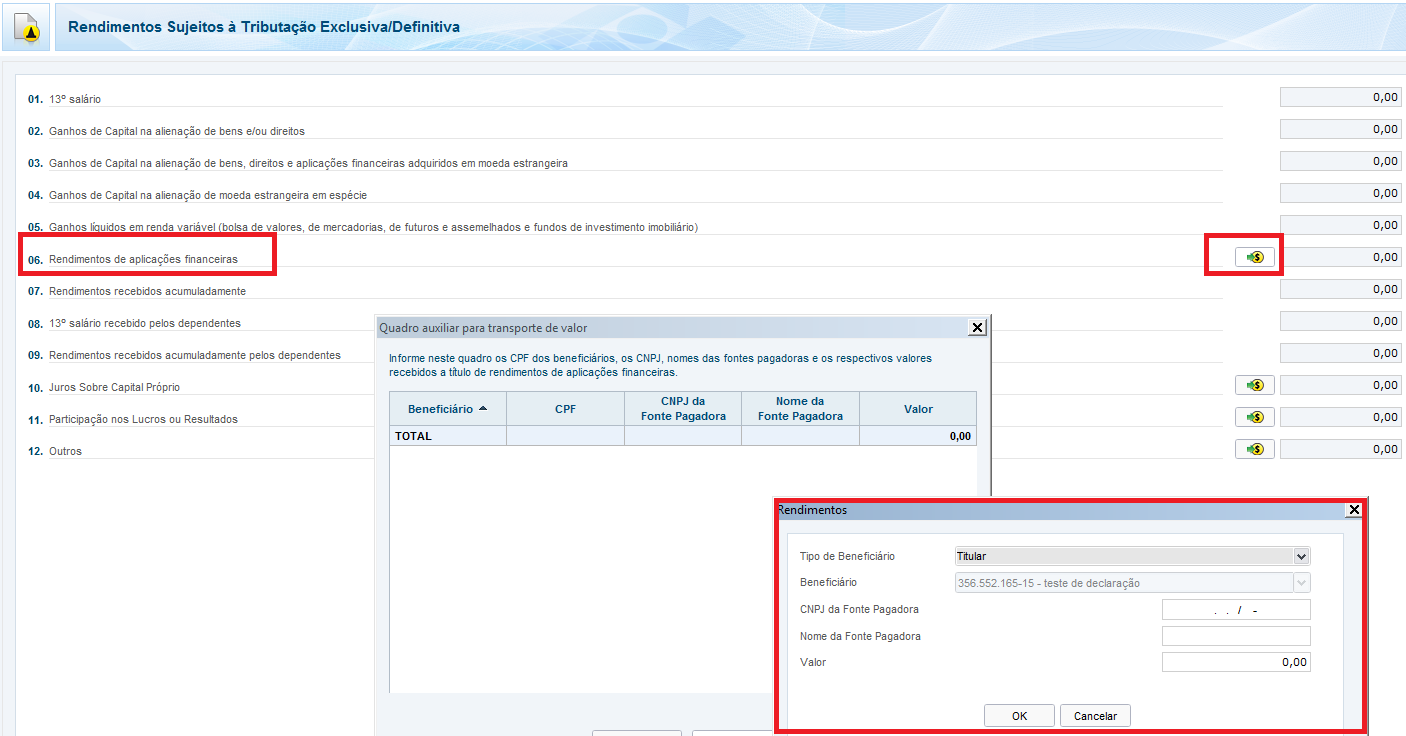Click the title 'Rendimentos Sujeitos à Tributação Exclusiva/Definitiva'
Screen dimensions: 1406x736
tap(264, 27)
